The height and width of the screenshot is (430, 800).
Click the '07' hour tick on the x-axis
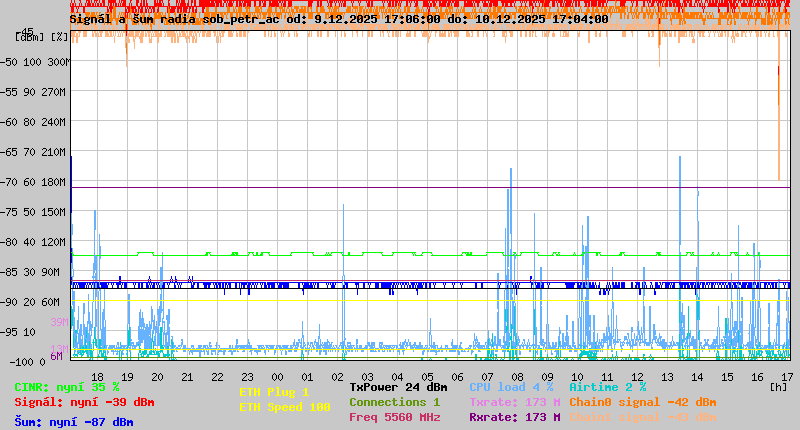(487, 377)
